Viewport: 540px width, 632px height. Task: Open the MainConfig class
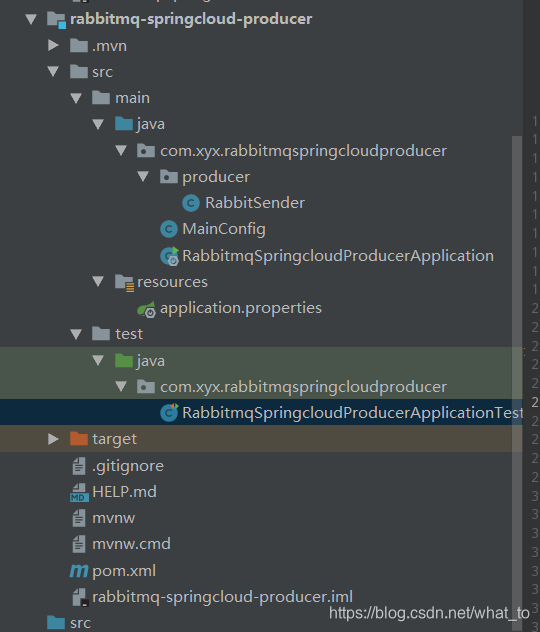224,229
